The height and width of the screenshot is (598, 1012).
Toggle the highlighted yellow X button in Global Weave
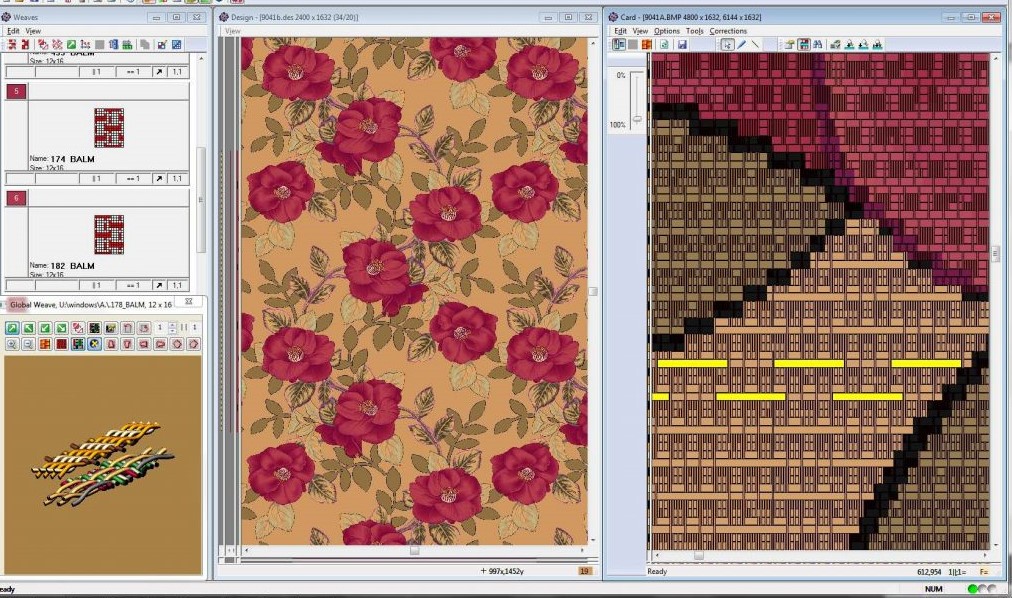tap(94, 344)
